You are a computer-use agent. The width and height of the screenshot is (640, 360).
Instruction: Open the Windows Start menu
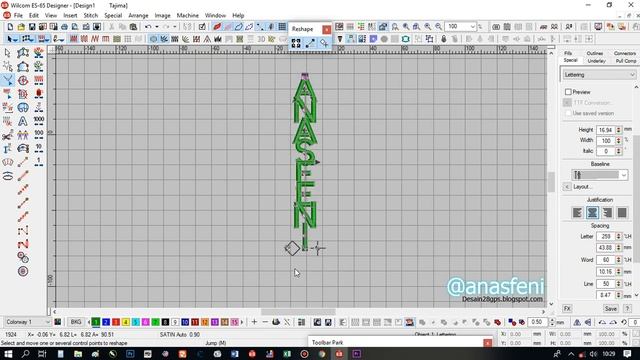pos(8,354)
